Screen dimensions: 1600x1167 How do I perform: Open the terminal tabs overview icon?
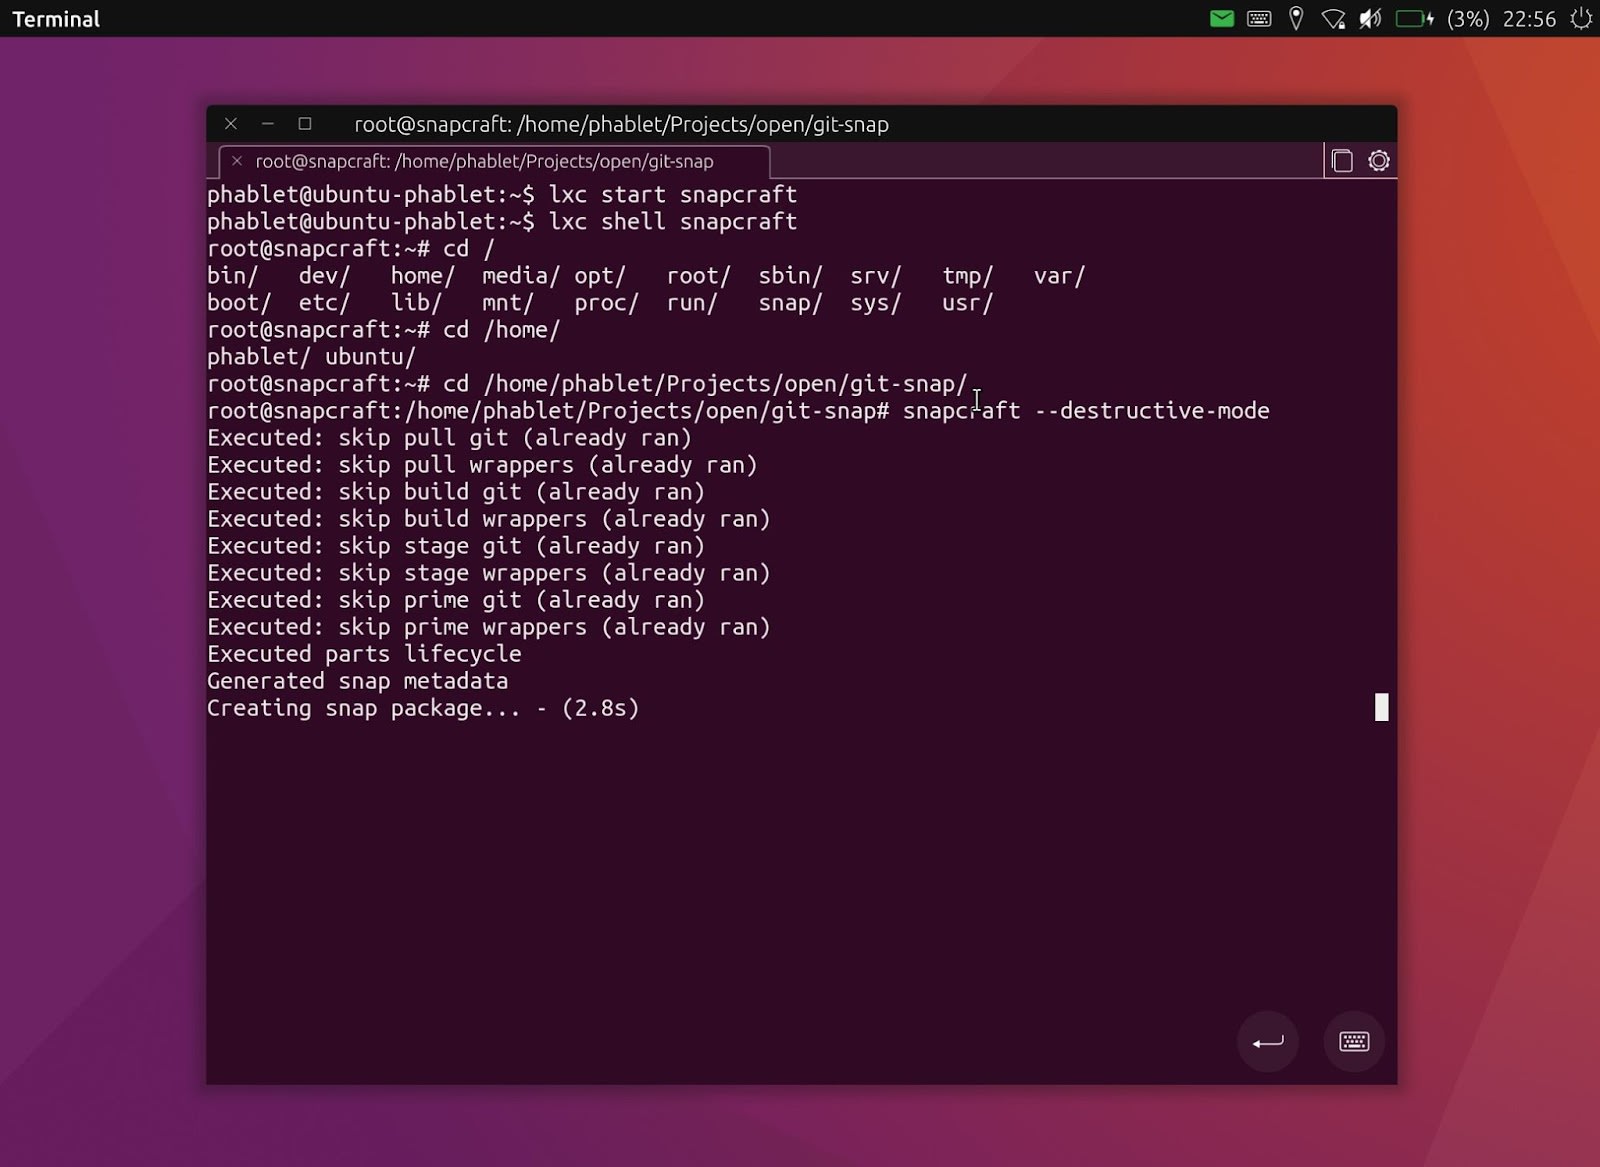1342,161
